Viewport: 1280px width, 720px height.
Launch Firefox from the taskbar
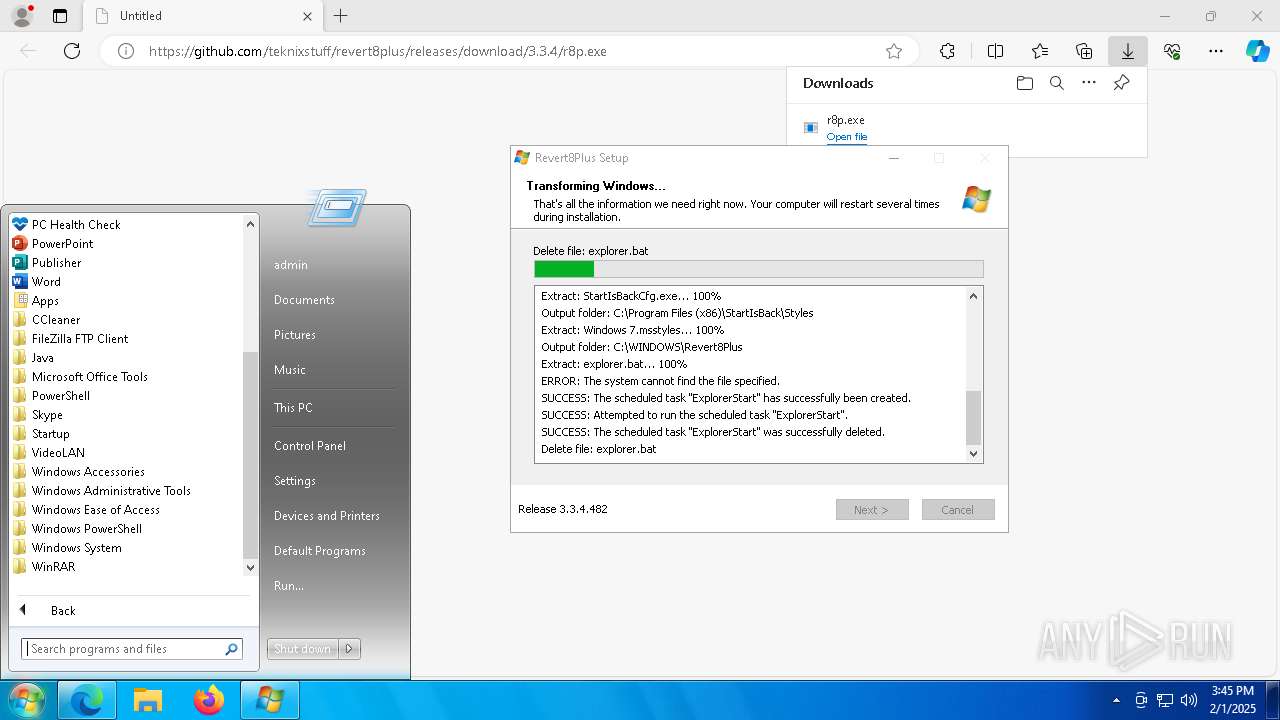(x=209, y=700)
